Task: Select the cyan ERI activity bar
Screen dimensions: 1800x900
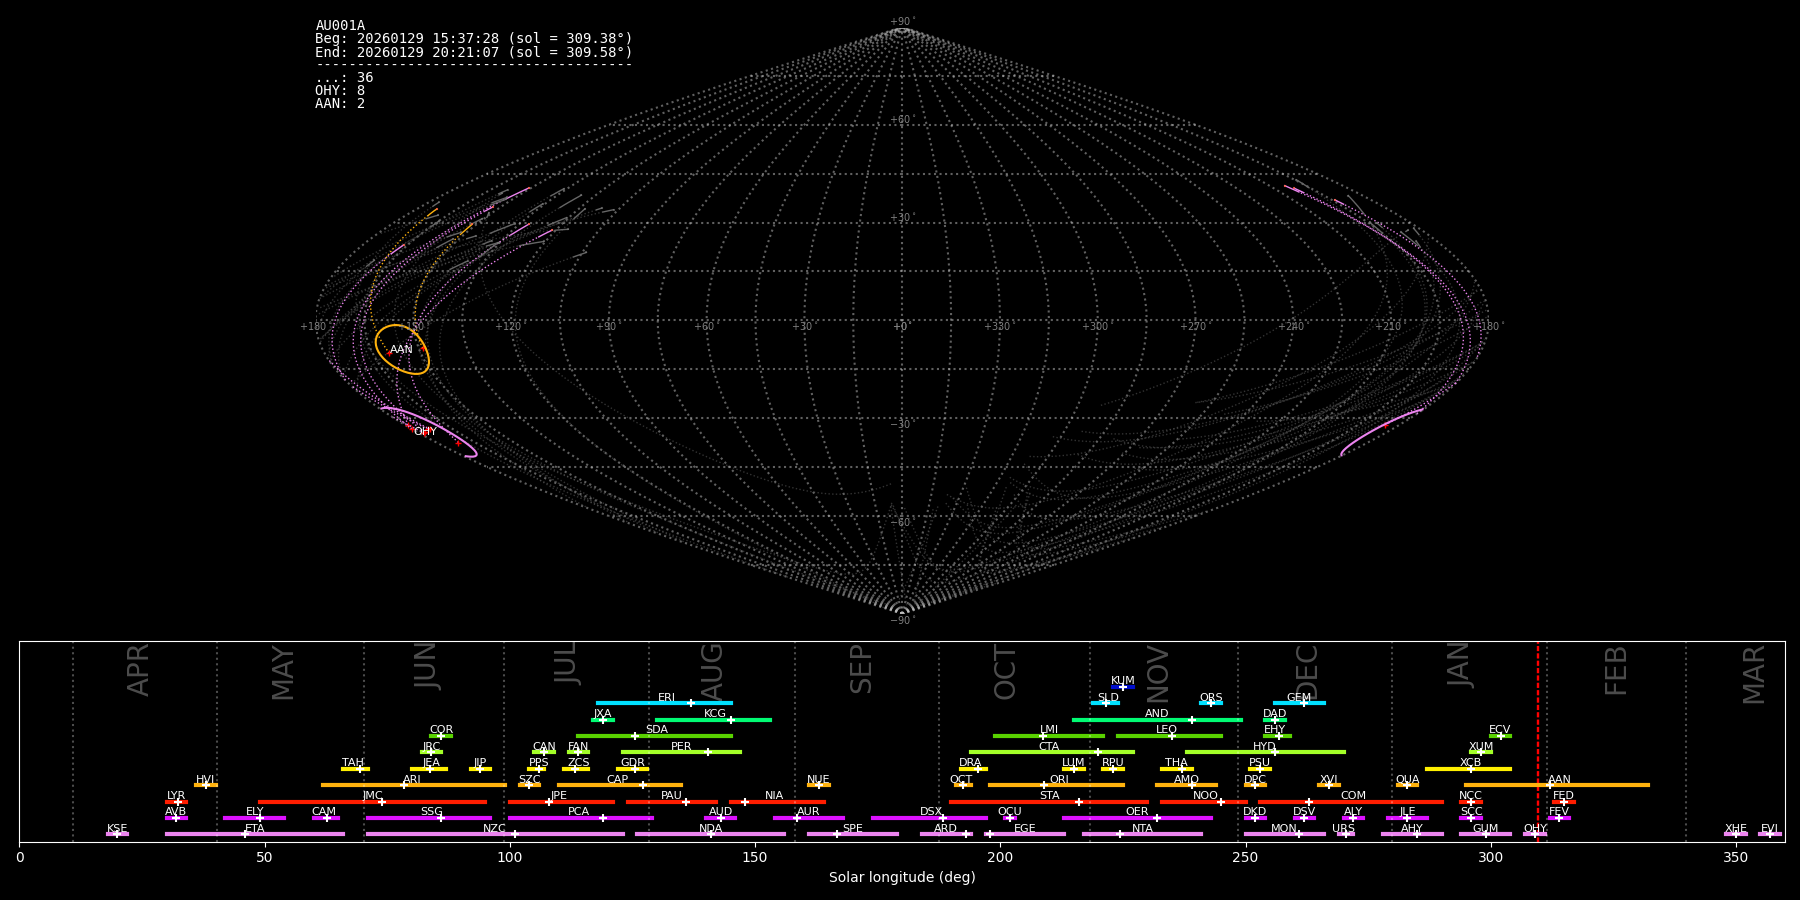Action: (x=664, y=703)
